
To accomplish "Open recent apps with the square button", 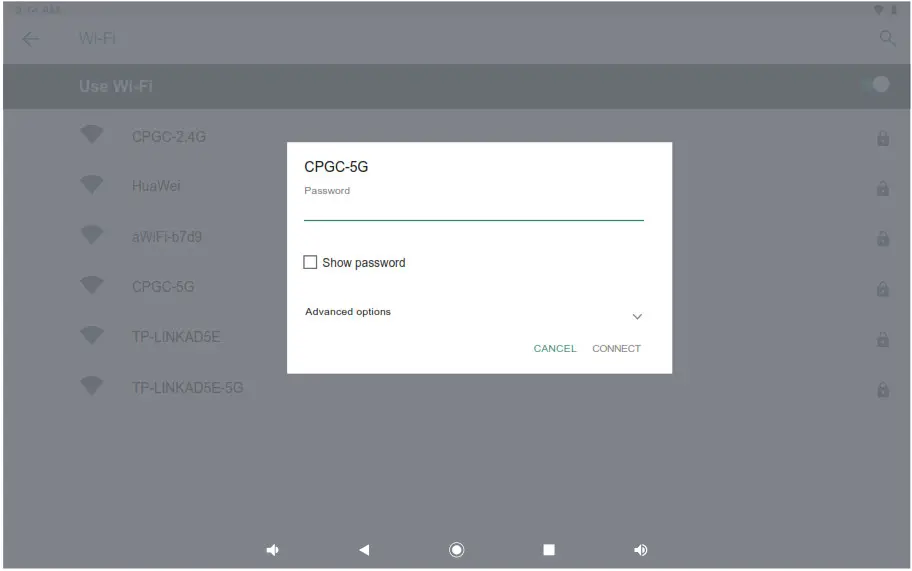I will (548, 549).
